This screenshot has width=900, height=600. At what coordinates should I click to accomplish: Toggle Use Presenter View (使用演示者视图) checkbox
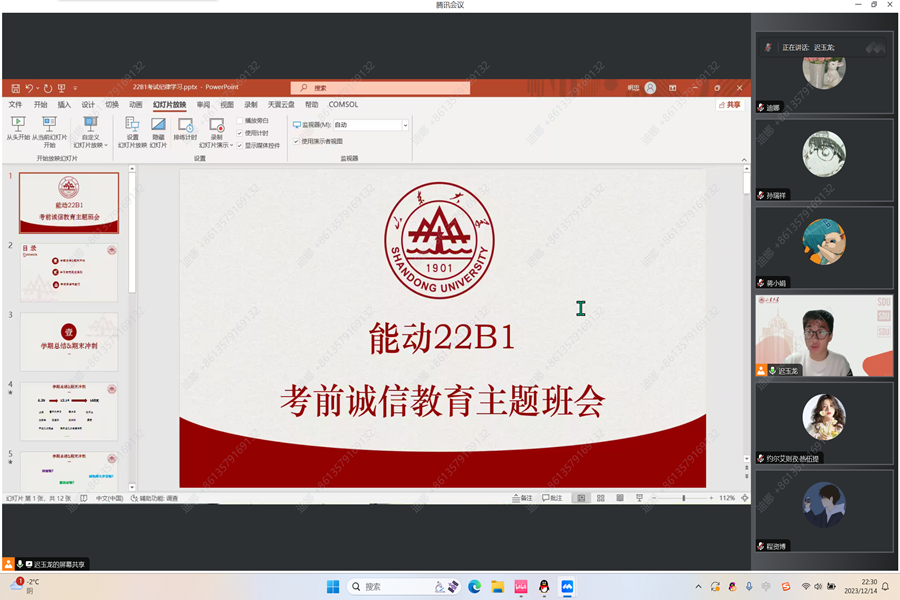[x=296, y=141]
